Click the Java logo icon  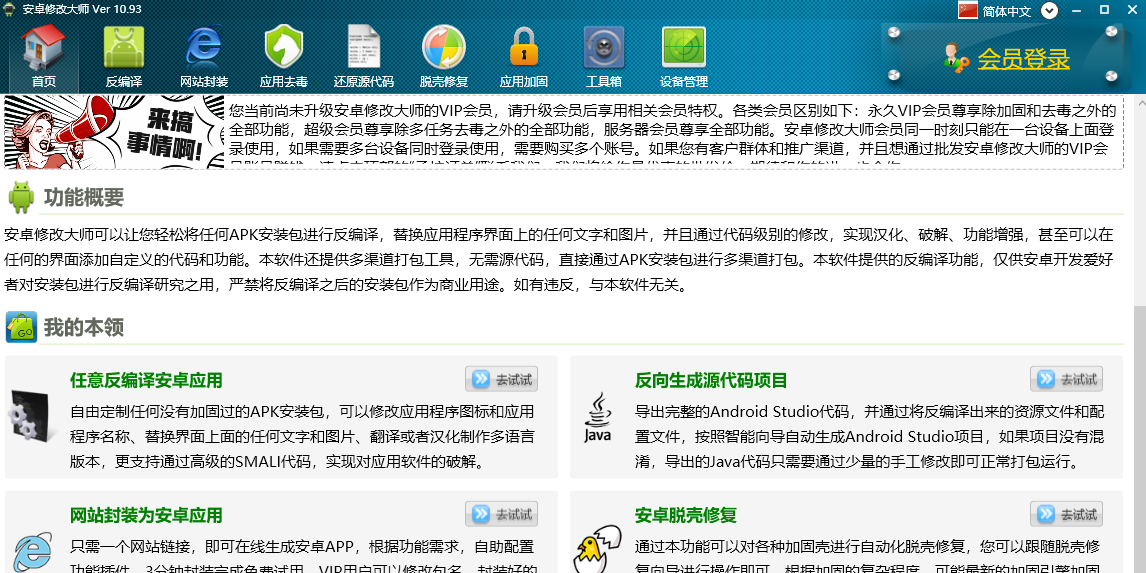(598, 418)
